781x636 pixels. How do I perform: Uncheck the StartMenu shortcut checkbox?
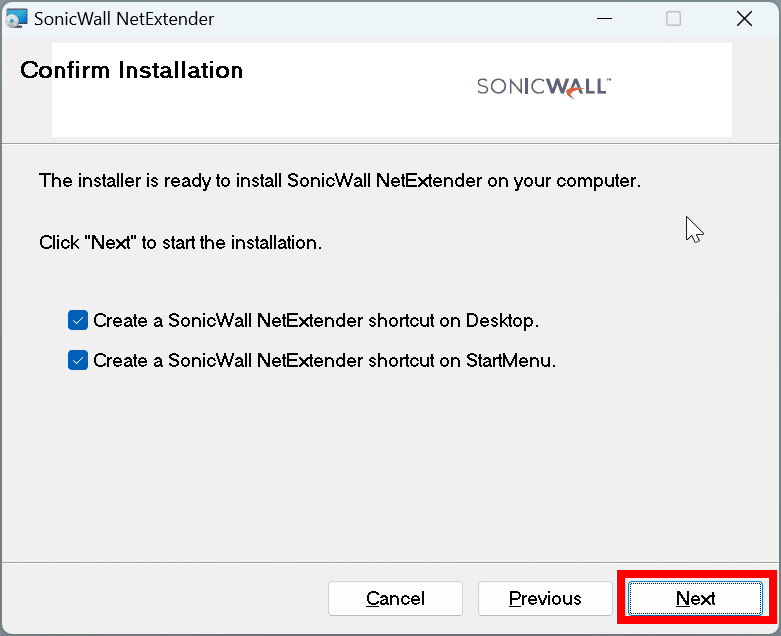78,360
